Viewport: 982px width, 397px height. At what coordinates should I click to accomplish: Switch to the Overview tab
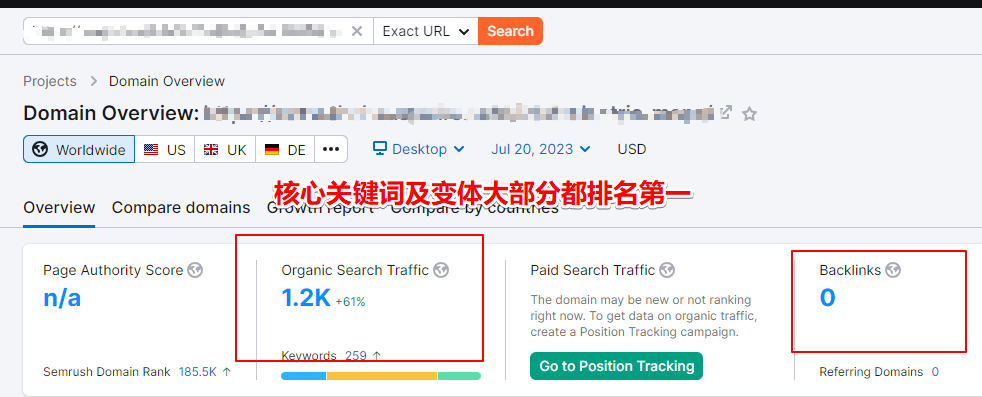(59, 207)
